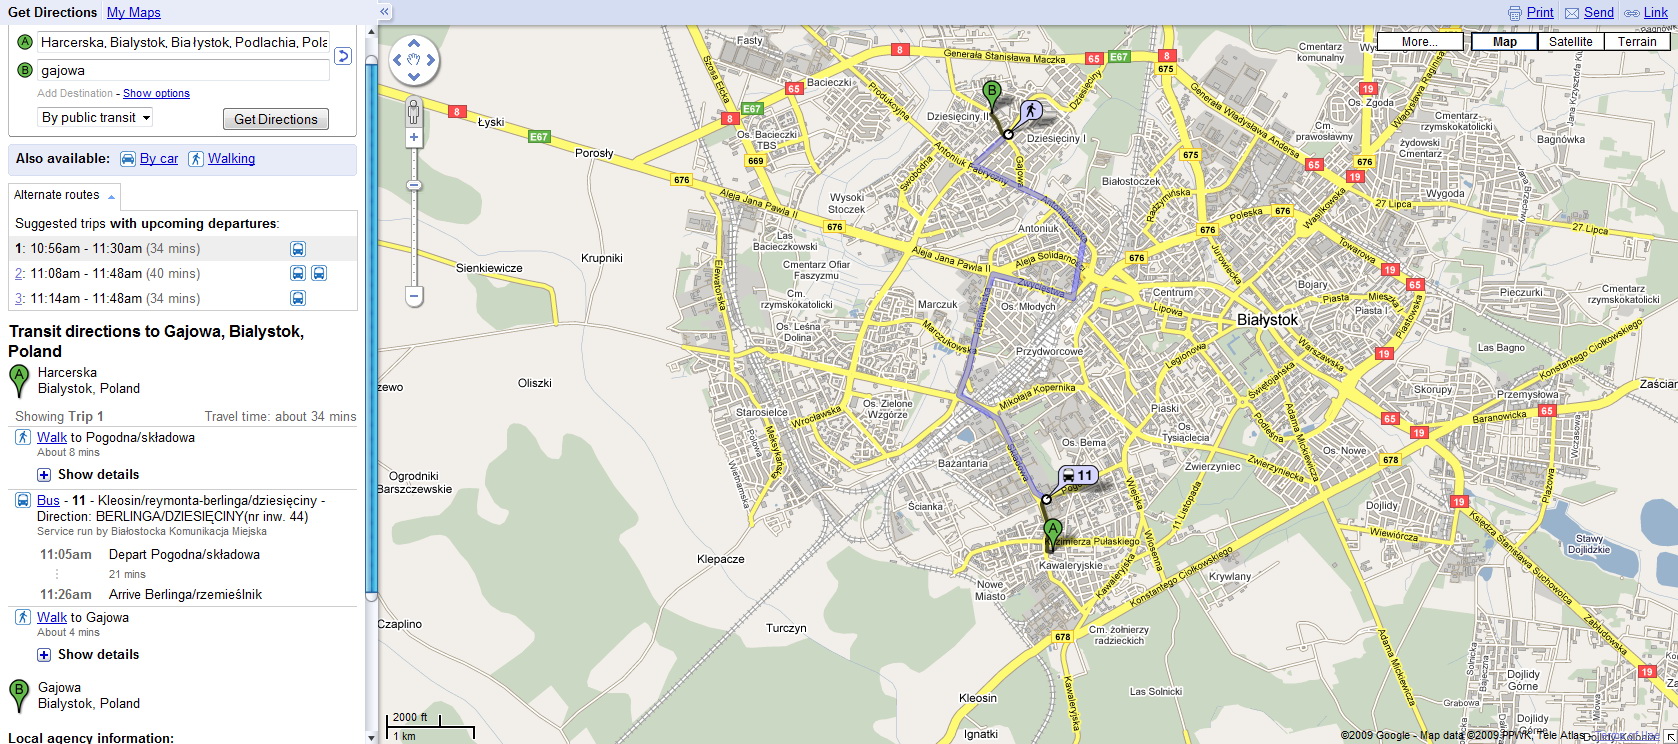Click marker A on the map

point(1052,534)
